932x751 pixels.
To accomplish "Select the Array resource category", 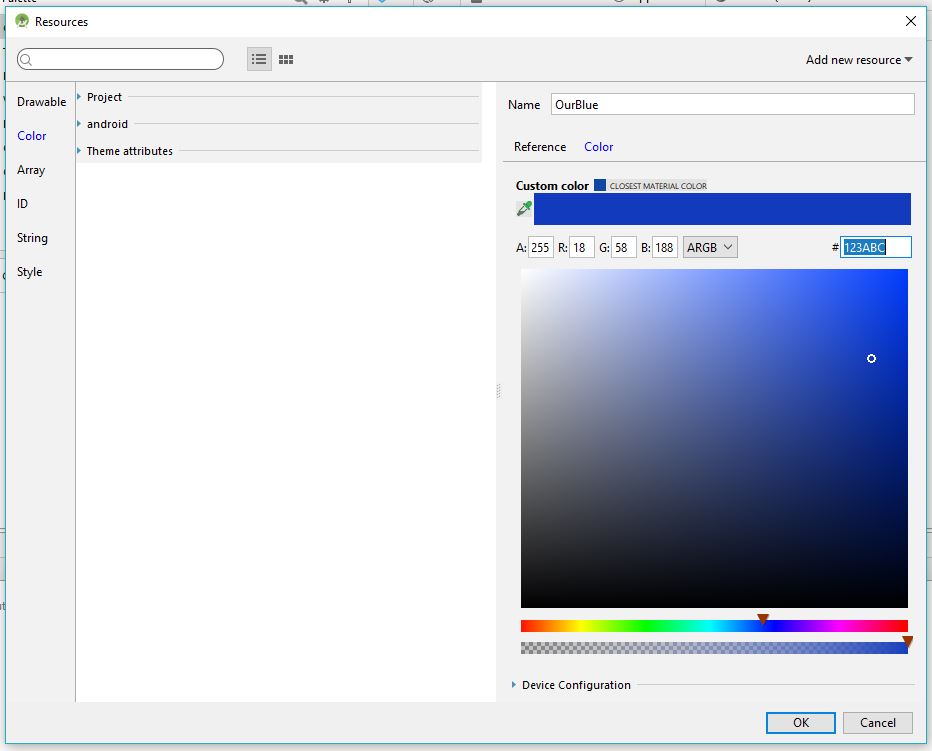I will click(31, 170).
